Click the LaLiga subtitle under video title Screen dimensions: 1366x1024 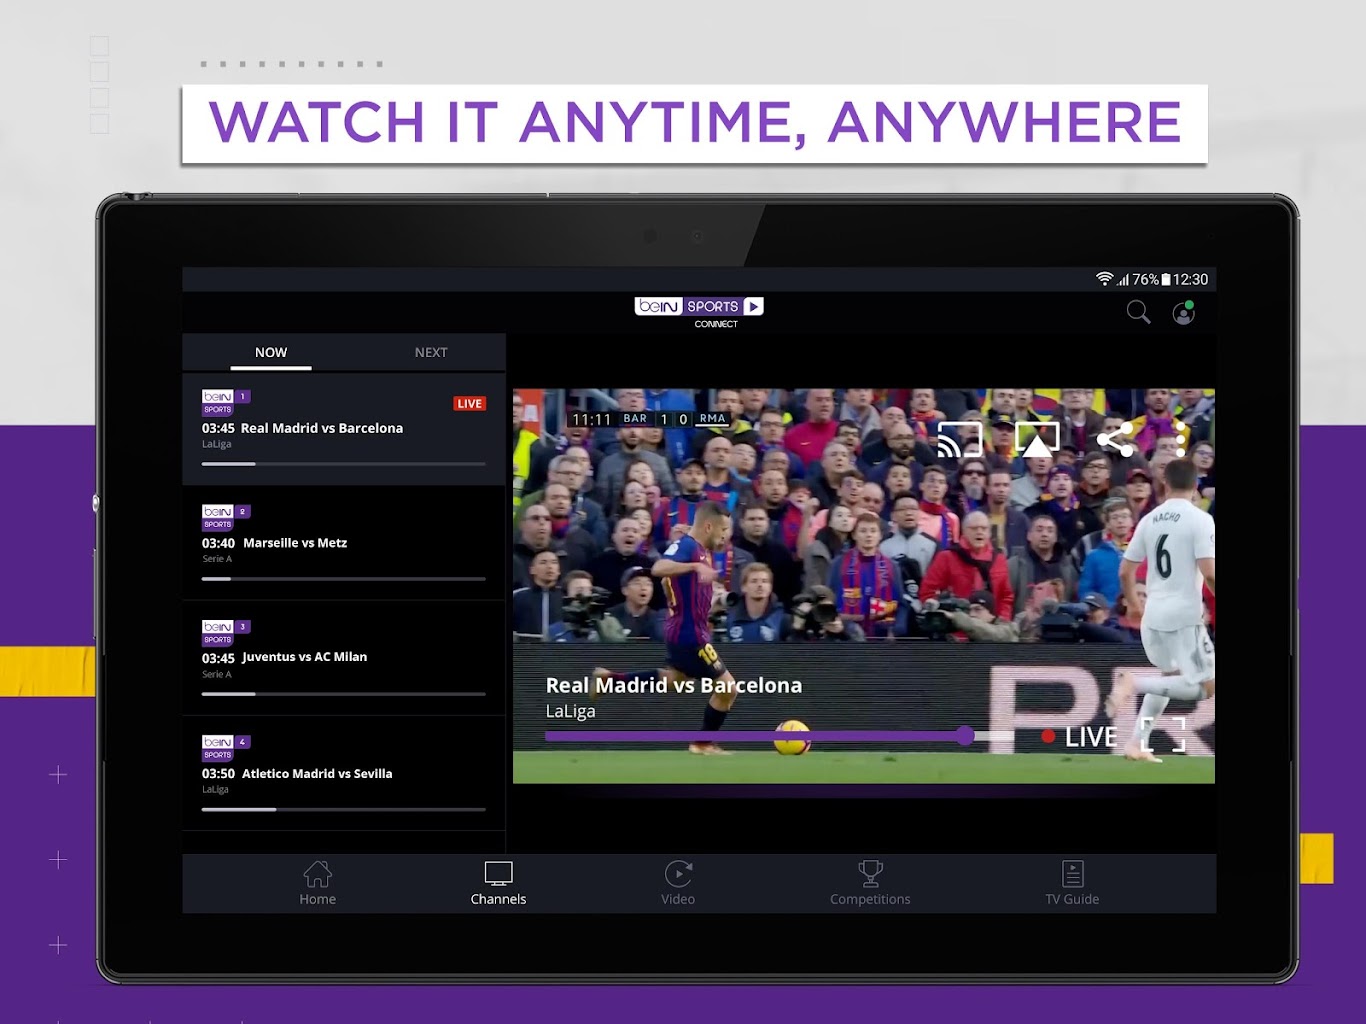click(x=571, y=711)
